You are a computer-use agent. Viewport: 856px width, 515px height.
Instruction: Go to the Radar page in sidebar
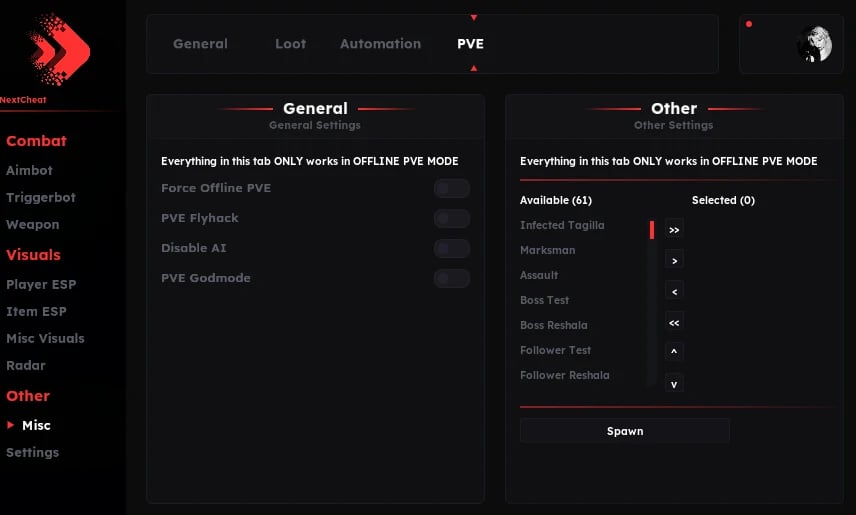26,366
